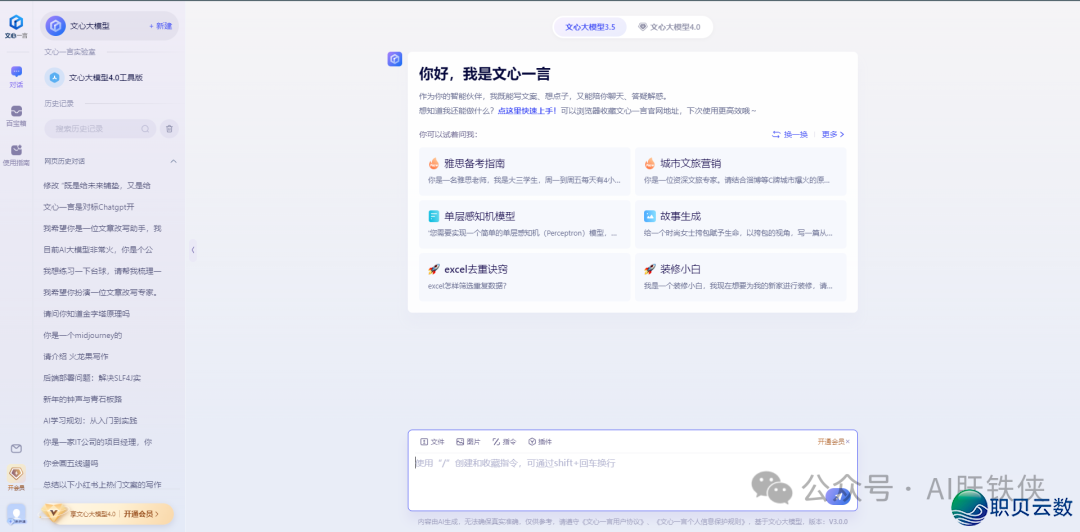Click the 点这里快速上手 link

527,110
